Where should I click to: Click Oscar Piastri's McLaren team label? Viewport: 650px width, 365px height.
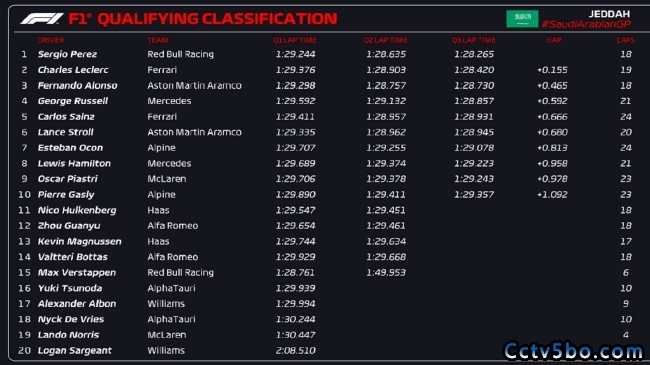click(167, 179)
